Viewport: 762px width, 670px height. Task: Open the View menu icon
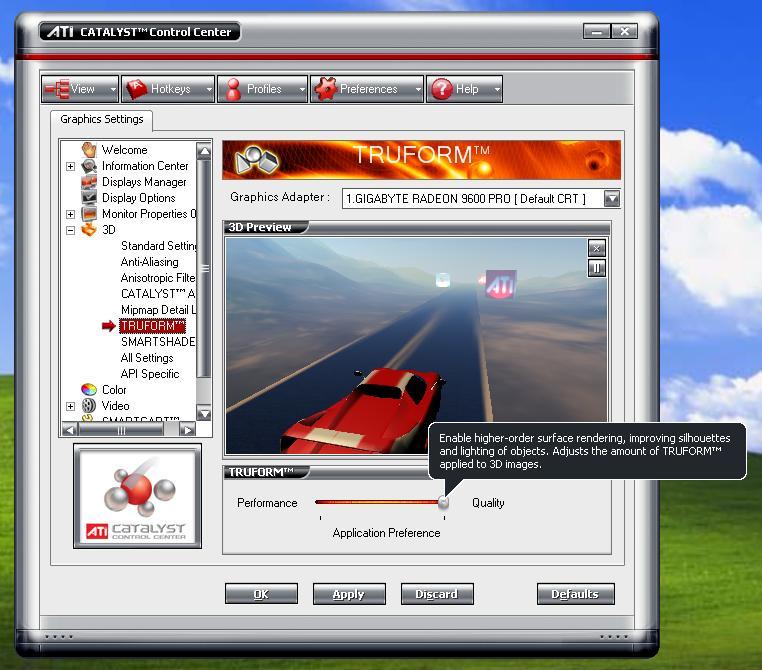click(57, 89)
